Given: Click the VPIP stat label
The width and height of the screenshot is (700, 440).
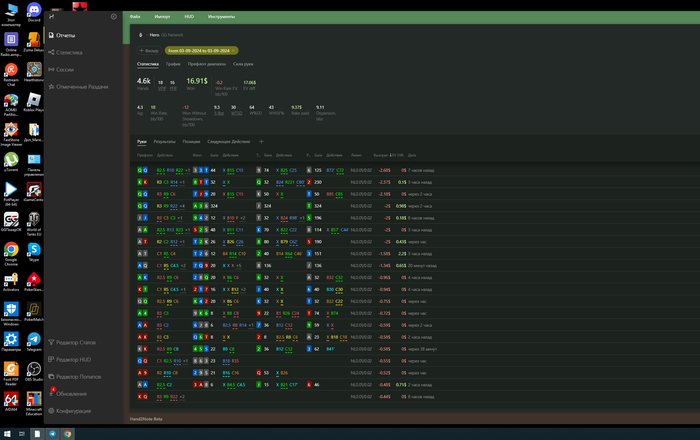Looking at the screenshot, I should click(x=162, y=89).
